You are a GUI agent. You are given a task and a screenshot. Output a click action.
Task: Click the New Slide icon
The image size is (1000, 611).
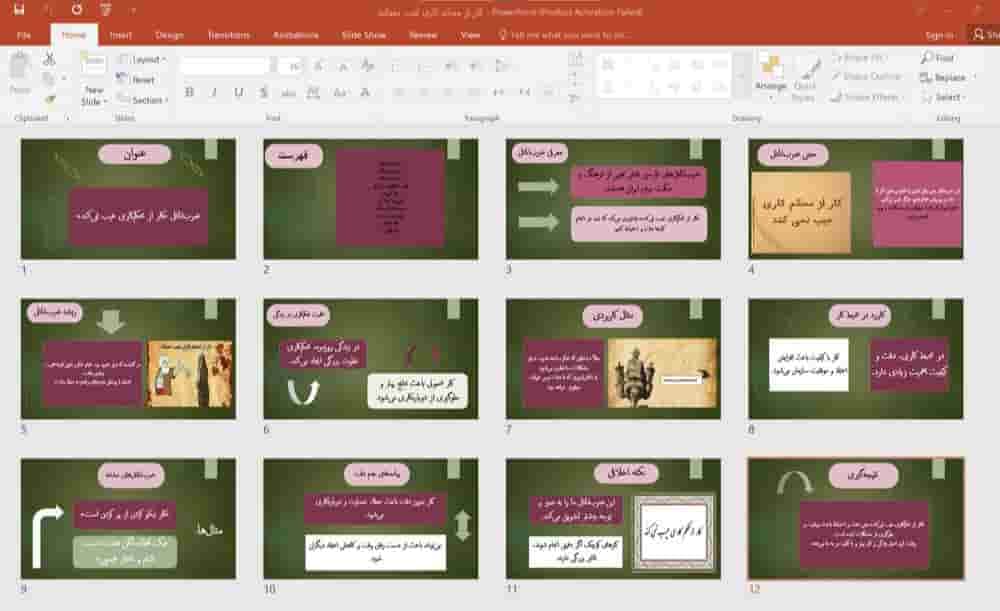tap(93, 64)
